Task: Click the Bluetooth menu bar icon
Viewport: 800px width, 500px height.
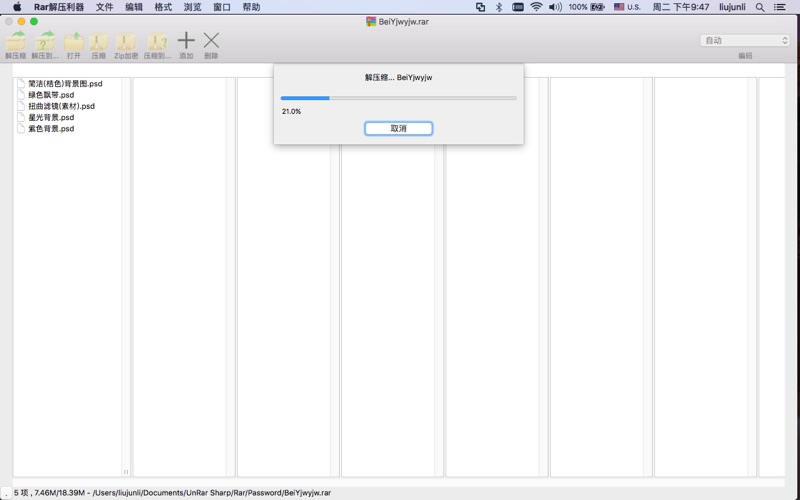Action: coord(499,7)
